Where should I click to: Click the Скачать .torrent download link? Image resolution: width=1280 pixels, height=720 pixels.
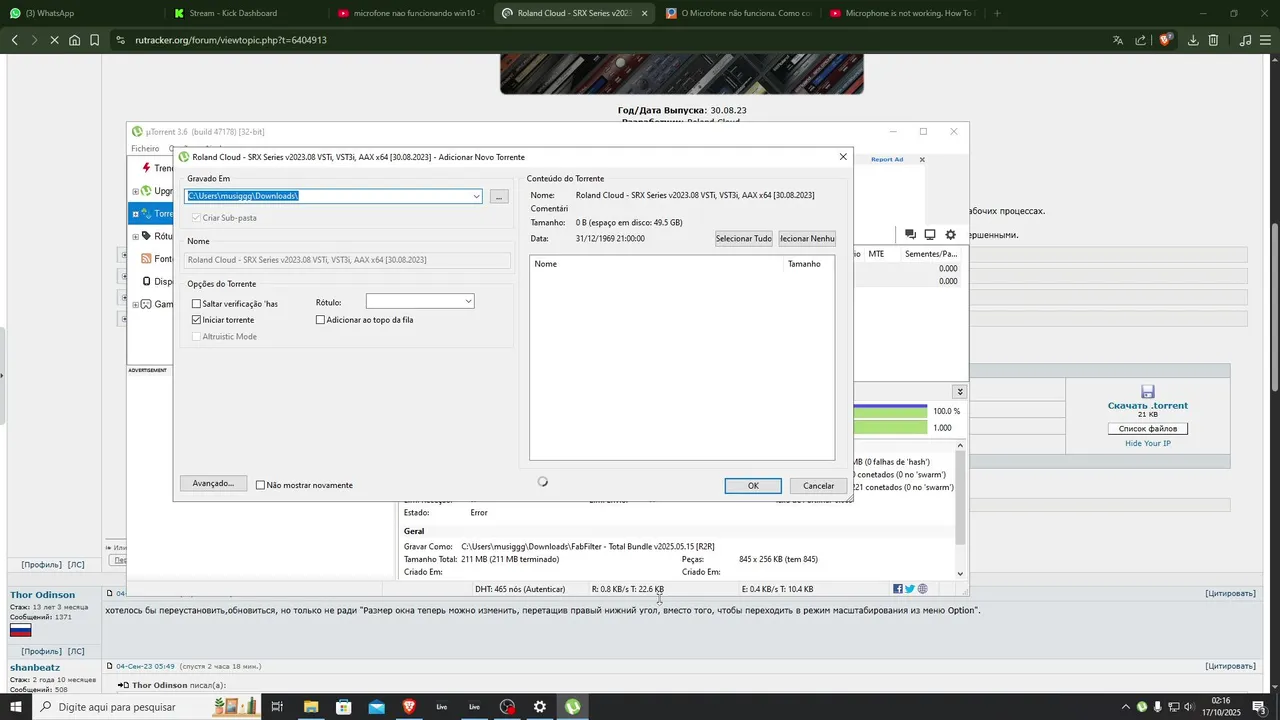coord(1148,405)
